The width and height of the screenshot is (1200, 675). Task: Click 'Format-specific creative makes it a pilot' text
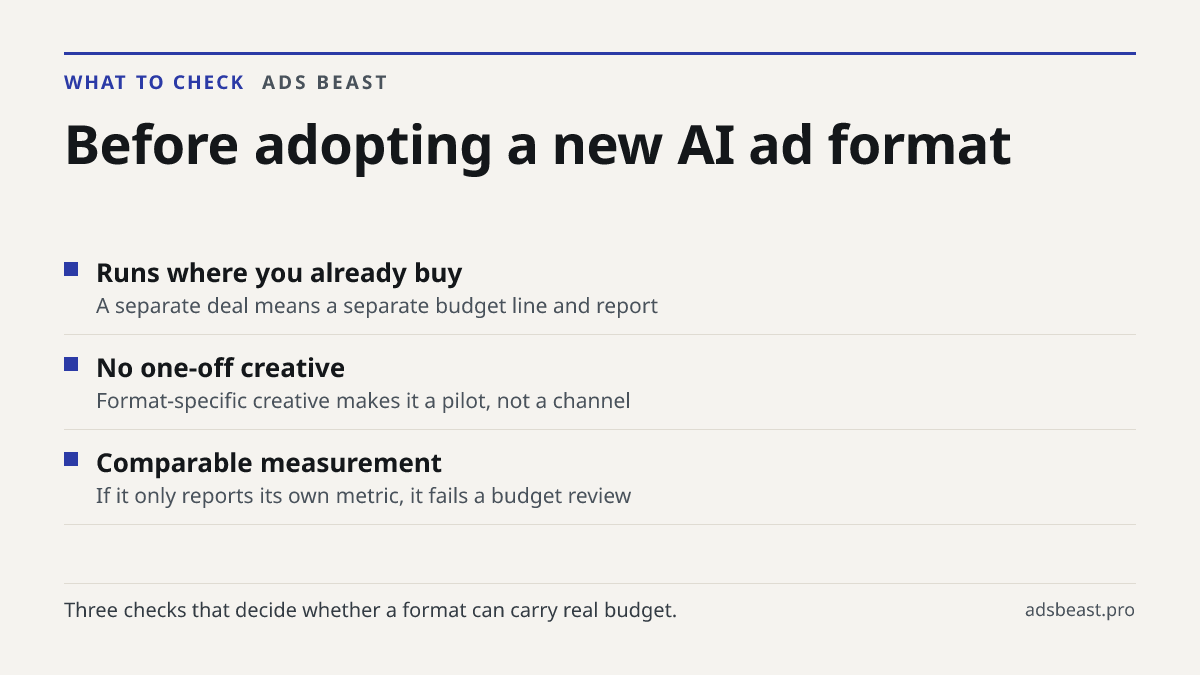click(363, 401)
